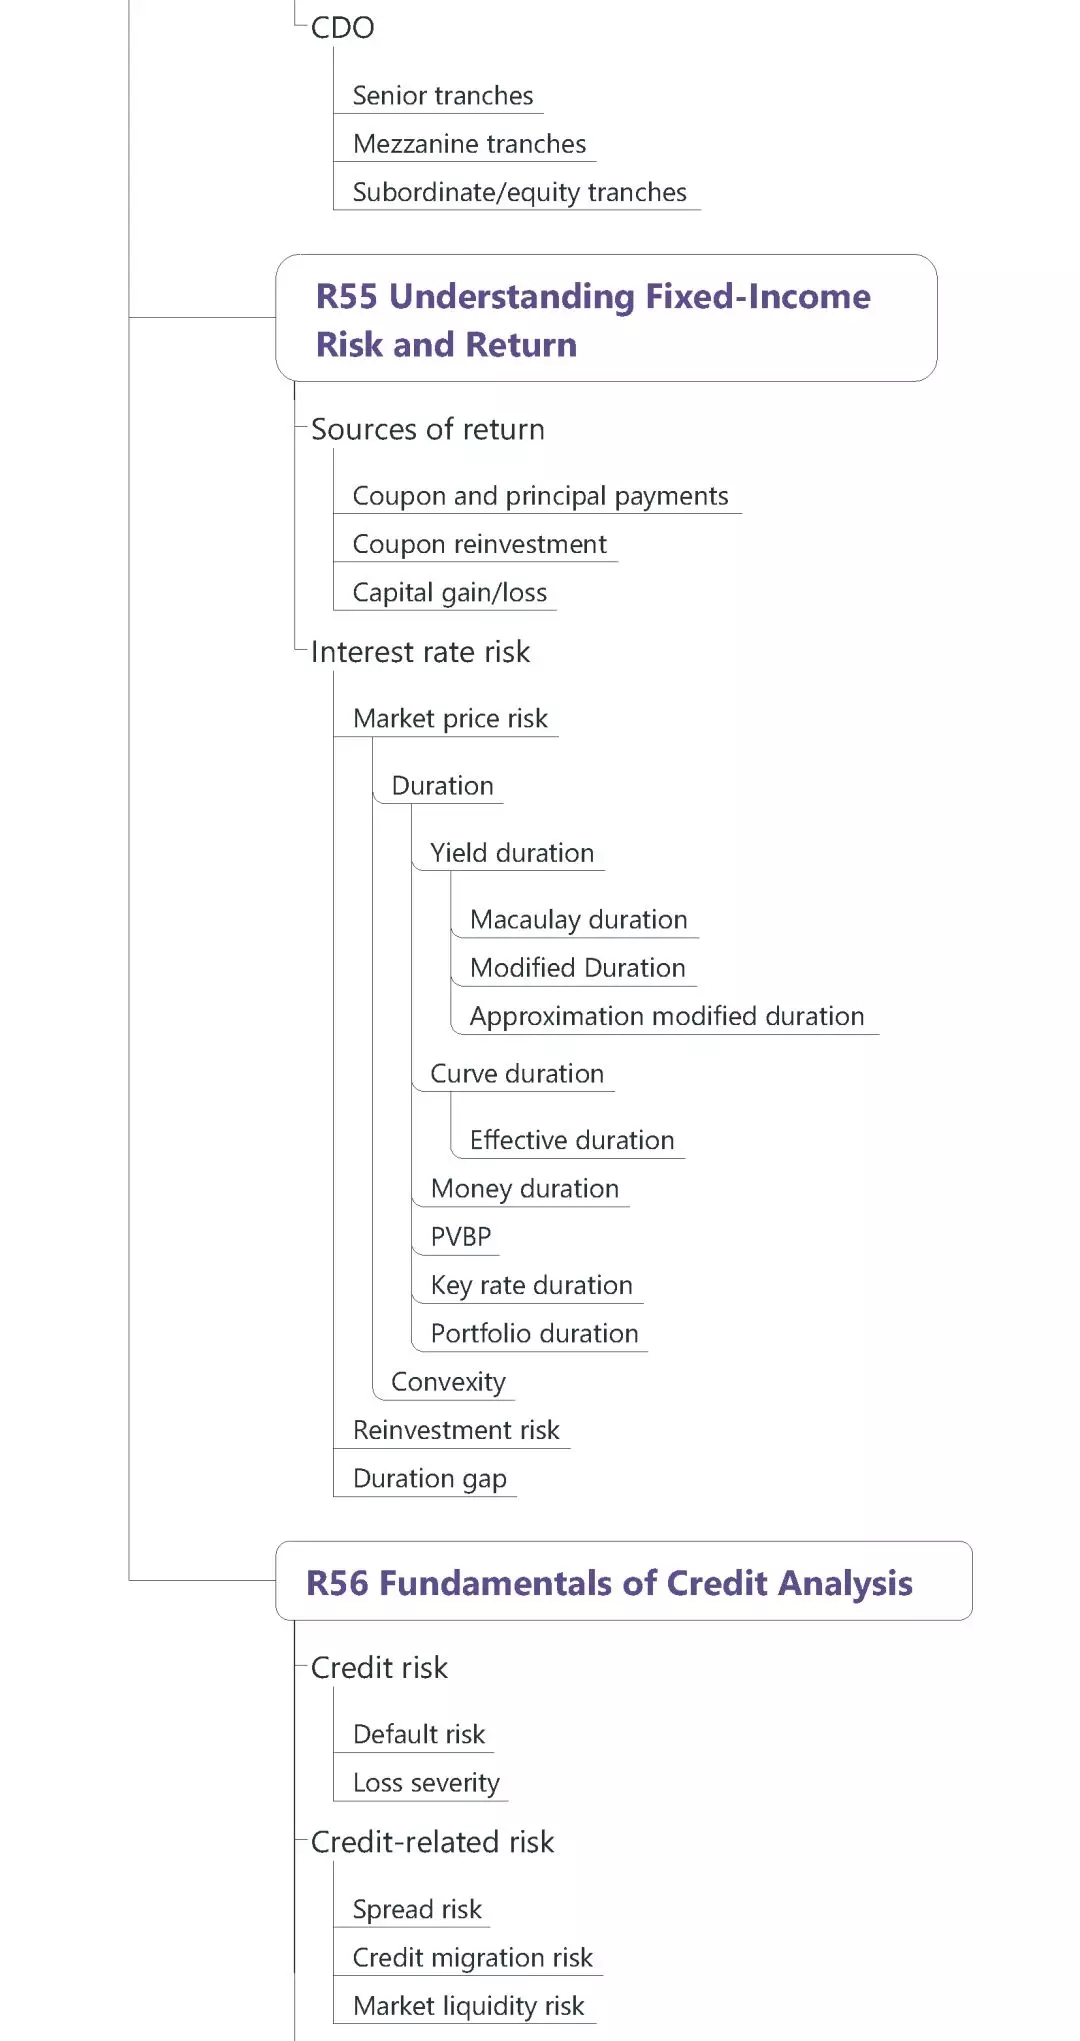Select the R55 Understanding Fixed-Income topic box
1080x2041 pixels.
tap(605, 319)
